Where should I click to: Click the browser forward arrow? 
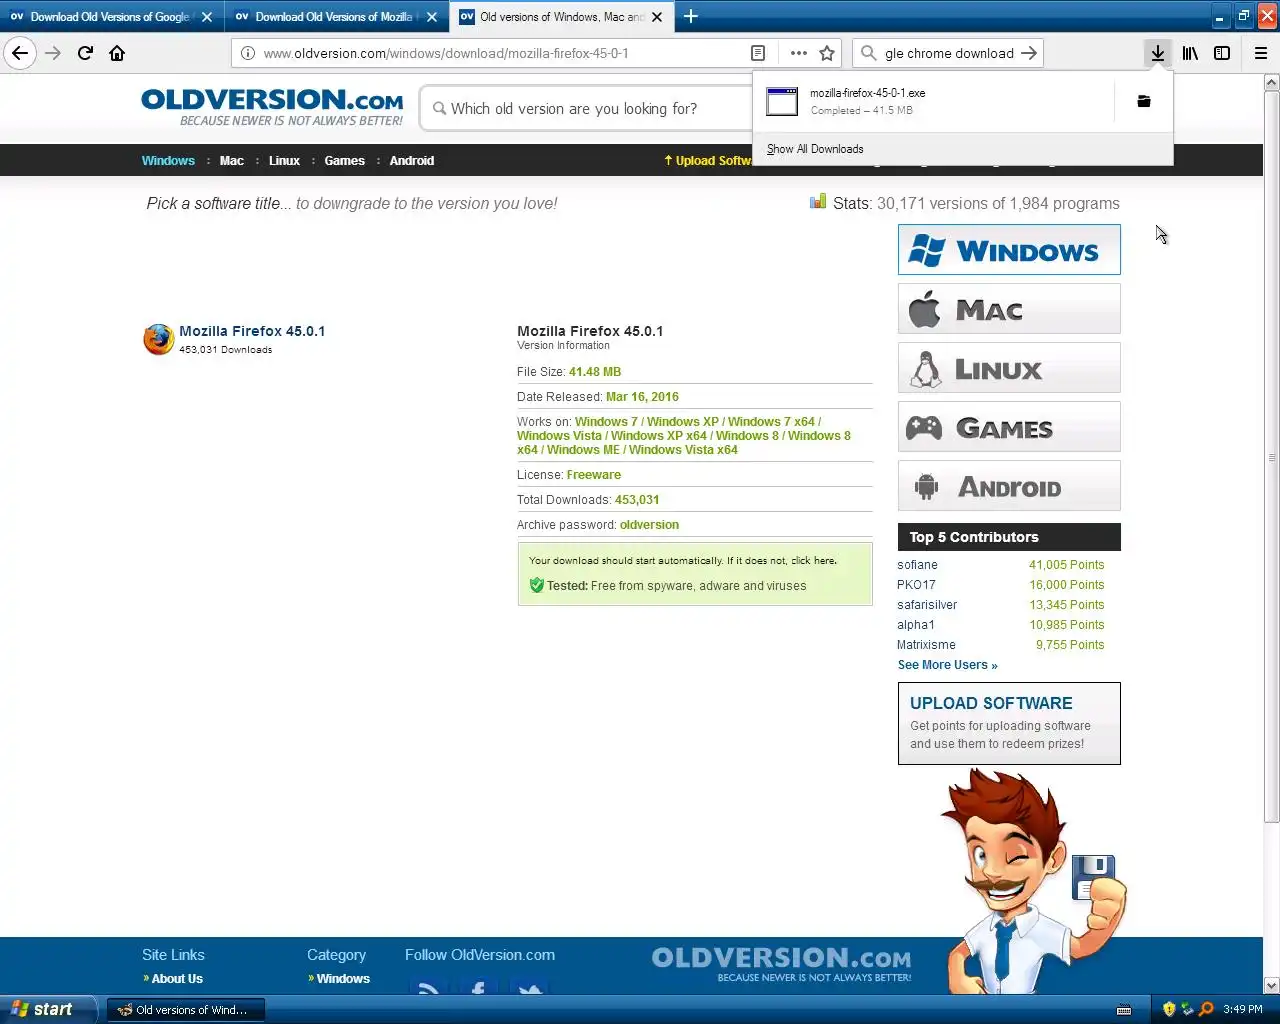point(53,53)
